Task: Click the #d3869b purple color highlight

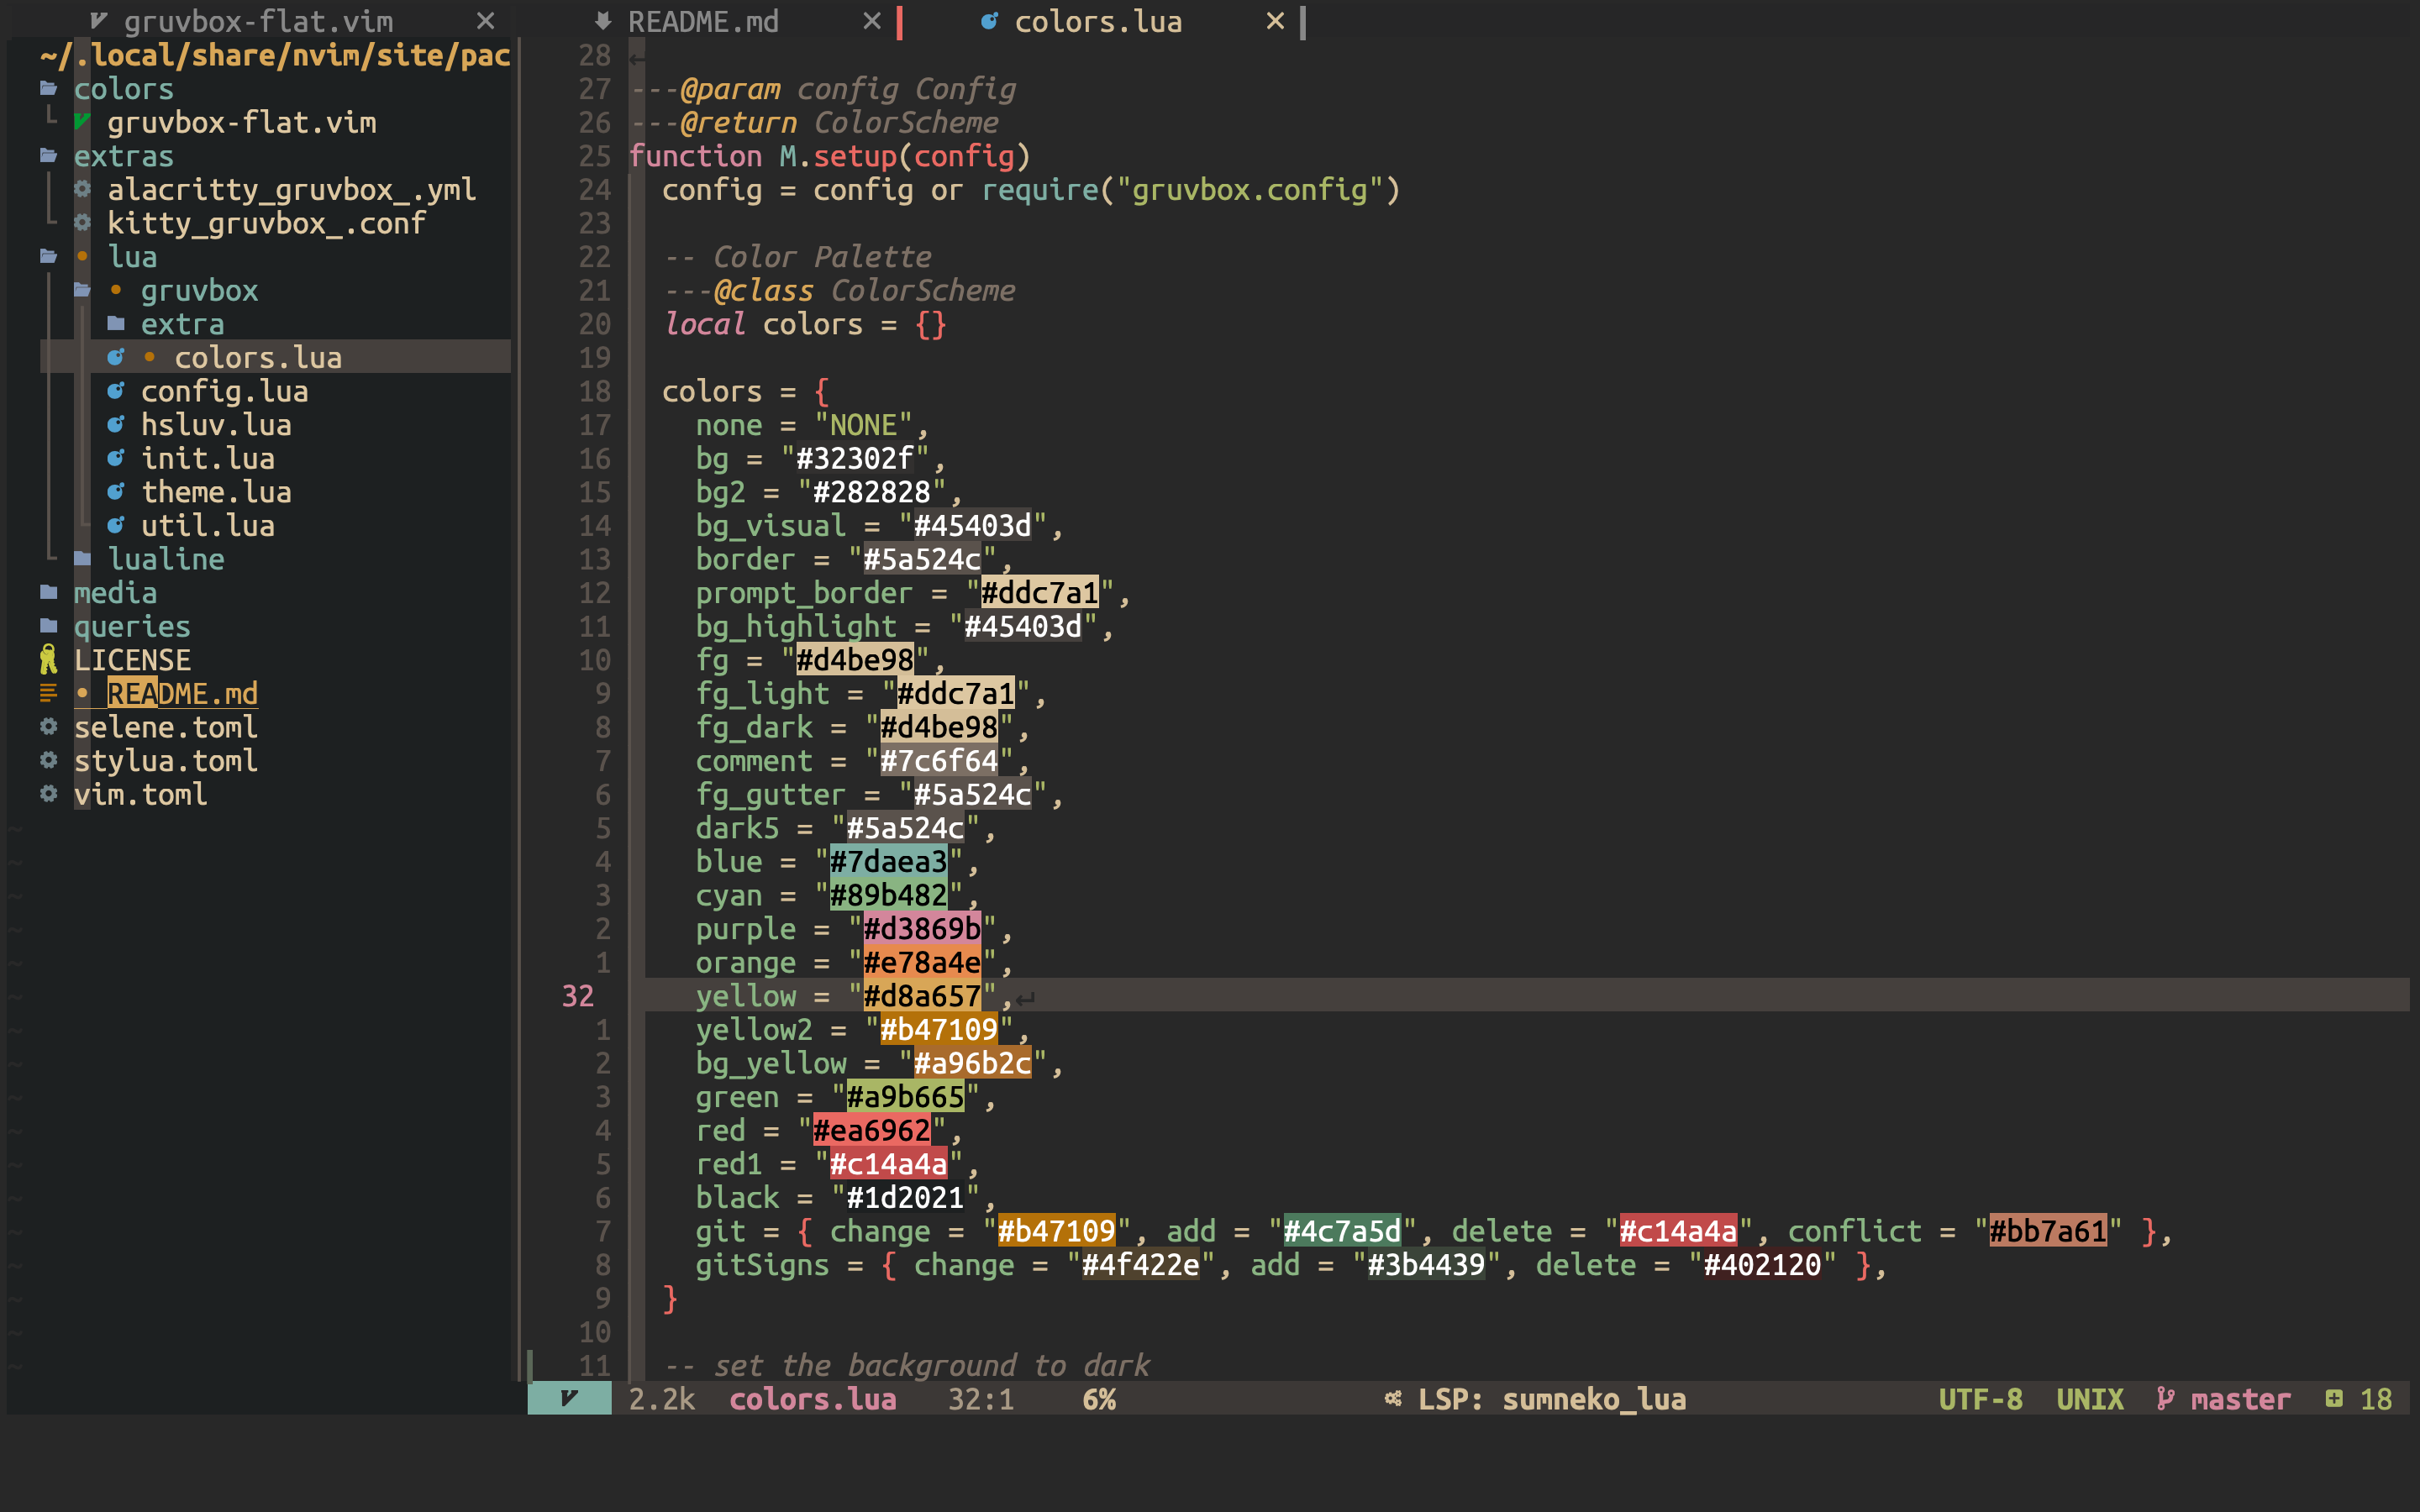Action: [x=921, y=929]
